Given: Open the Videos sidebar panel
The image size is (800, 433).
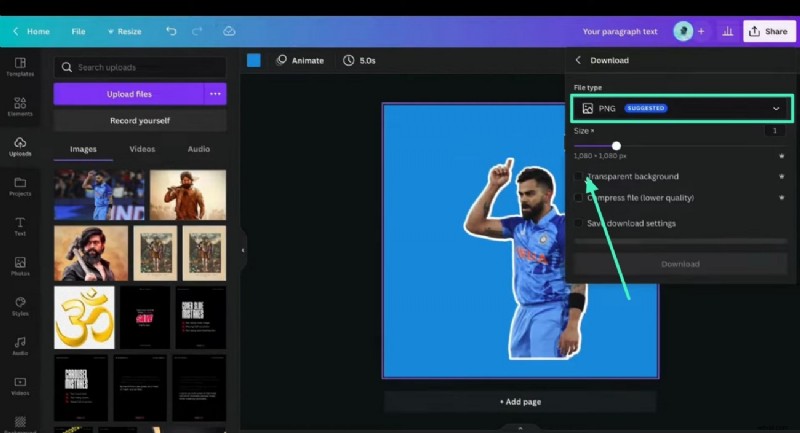Looking at the screenshot, I should tap(20, 386).
